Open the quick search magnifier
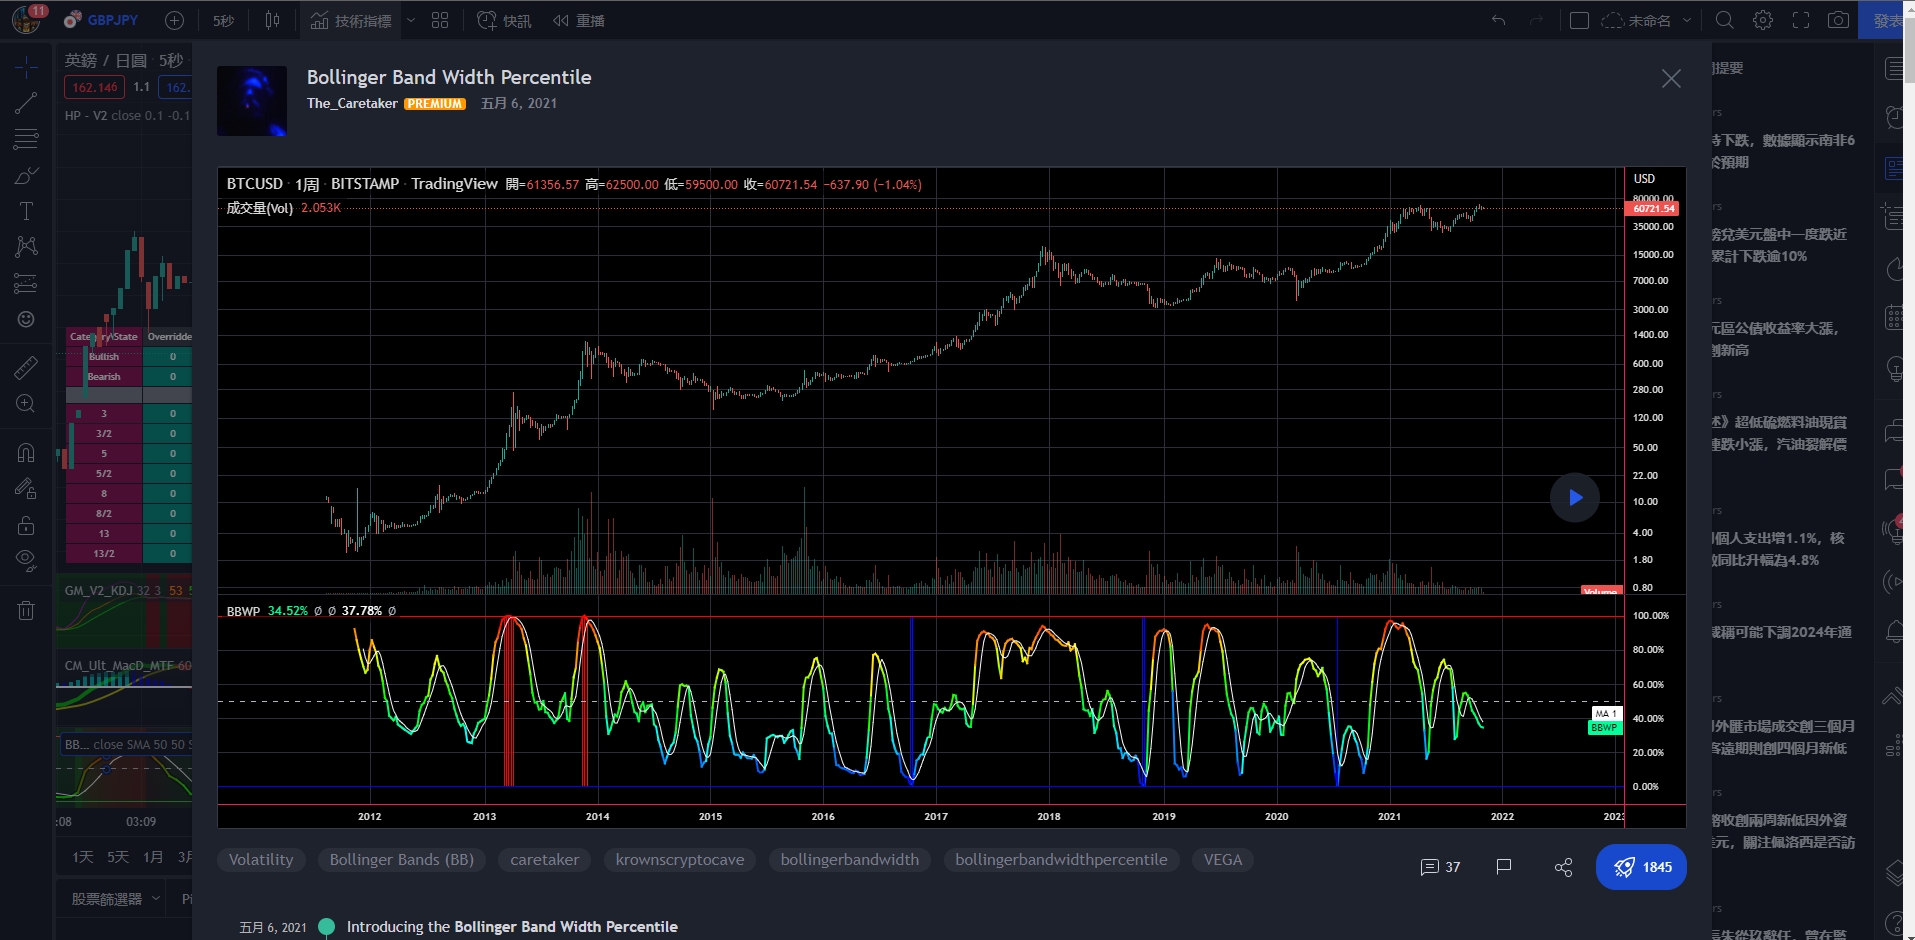This screenshot has height=940, width=1915. click(x=1725, y=20)
